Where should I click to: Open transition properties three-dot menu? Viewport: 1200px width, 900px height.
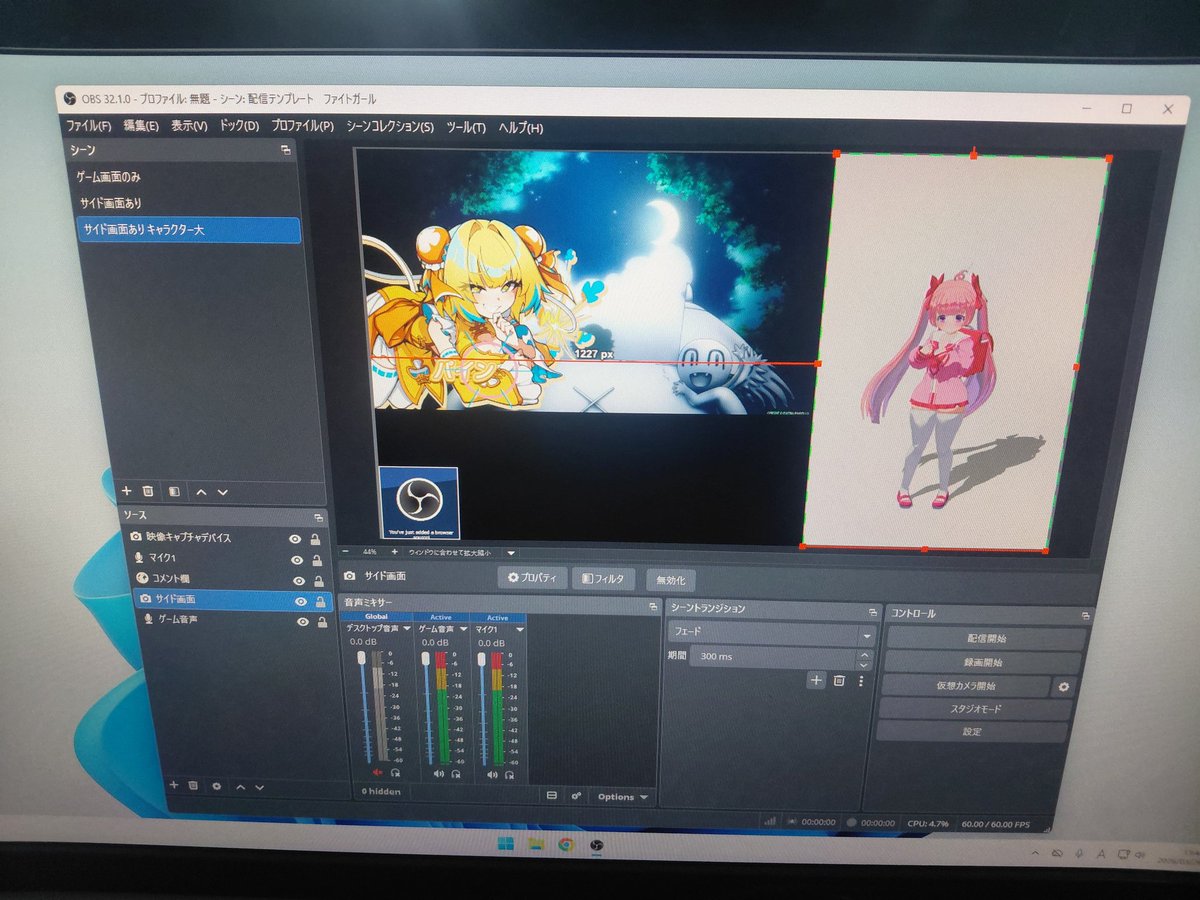[860, 681]
